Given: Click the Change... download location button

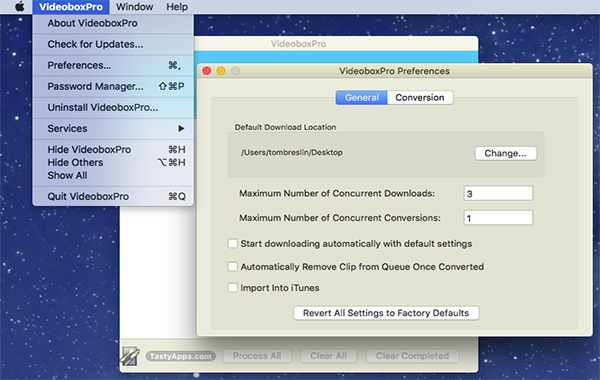Looking at the screenshot, I should pyautogui.click(x=505, y=153).
